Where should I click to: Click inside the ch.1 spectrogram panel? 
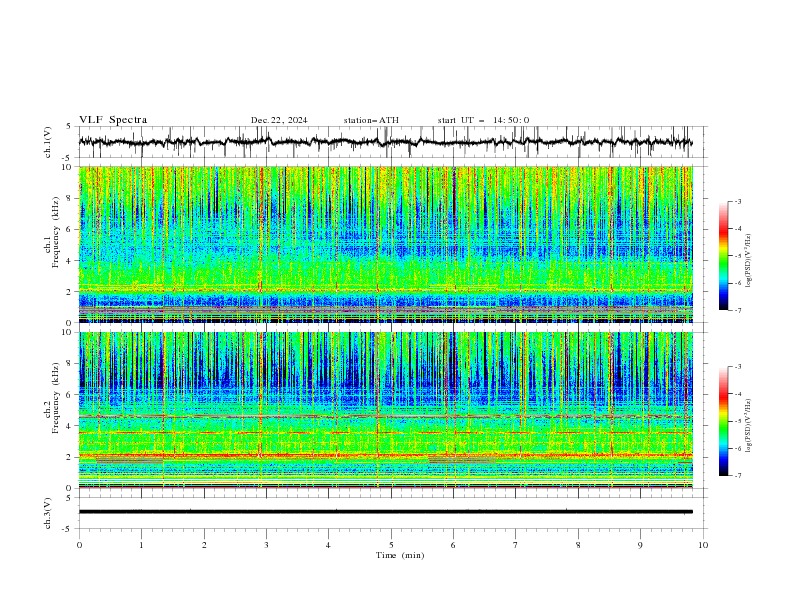(386, 244)
